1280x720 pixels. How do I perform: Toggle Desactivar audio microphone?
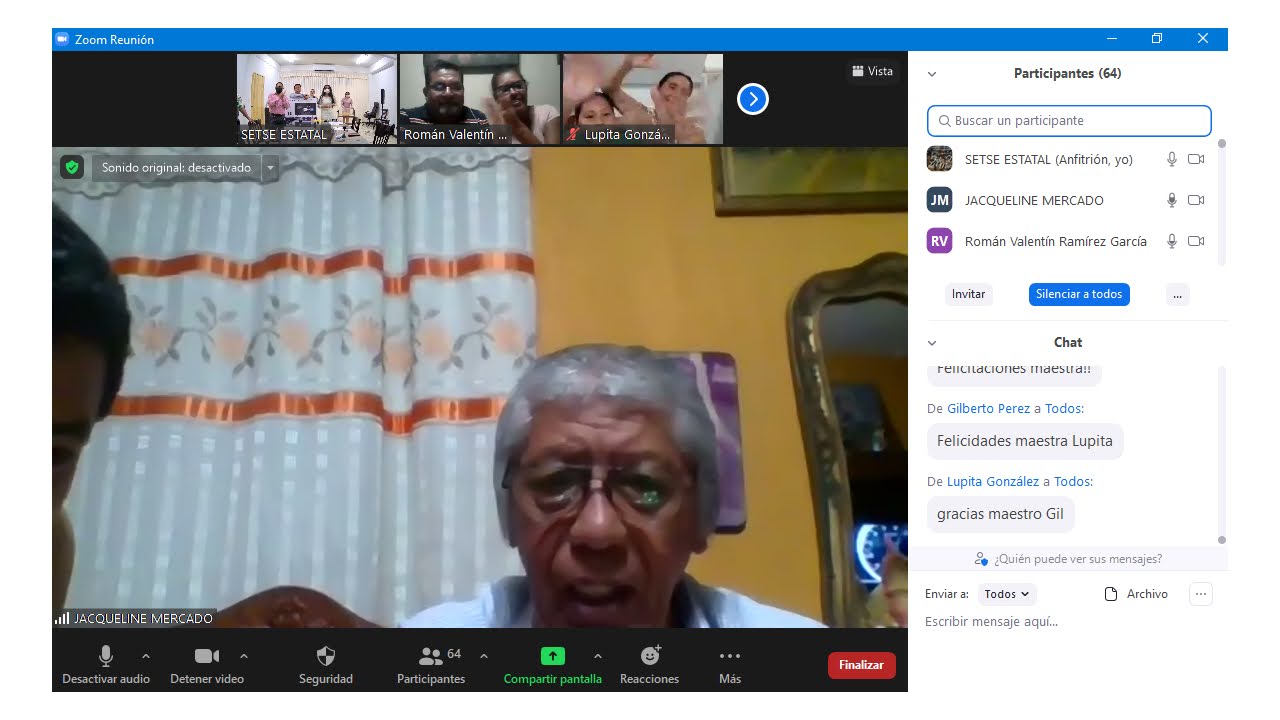pyautogui.click(x=106, y=656)
